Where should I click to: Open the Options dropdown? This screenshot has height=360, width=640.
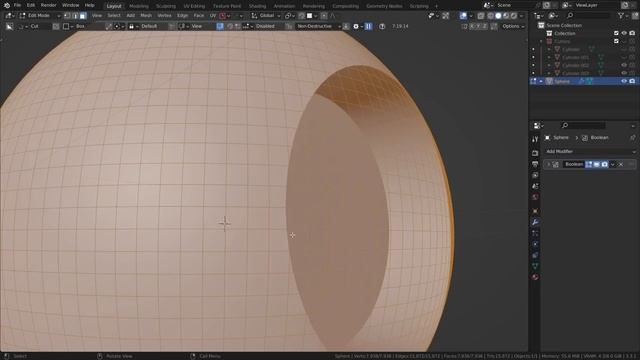513,26
